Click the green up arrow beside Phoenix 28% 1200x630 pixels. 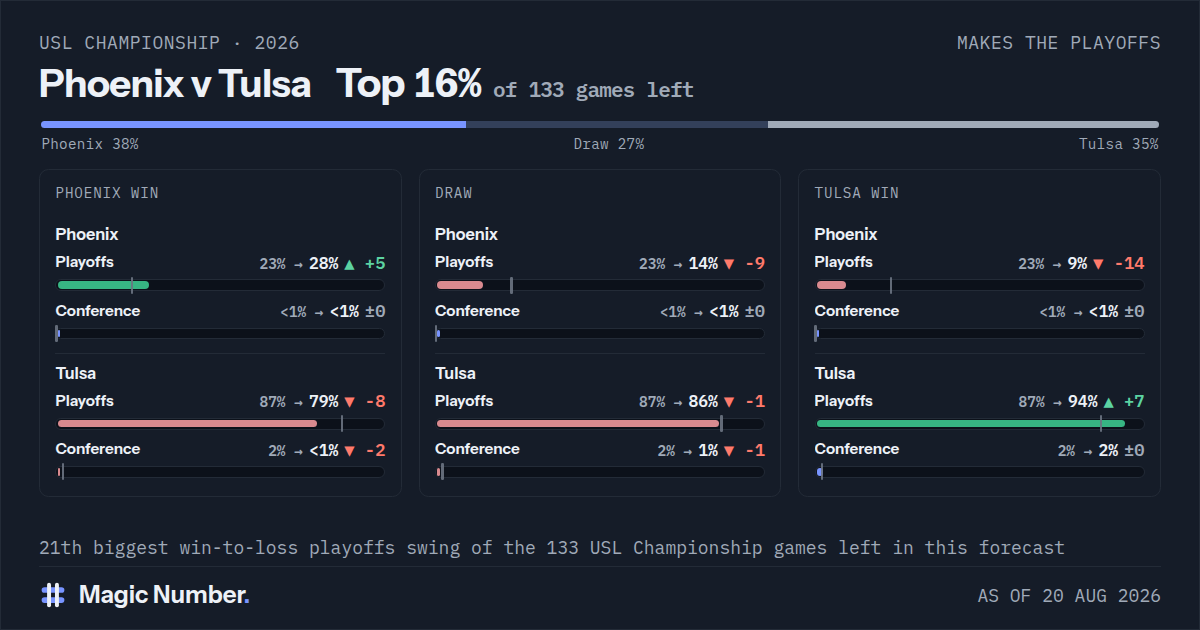click(349, 264)
